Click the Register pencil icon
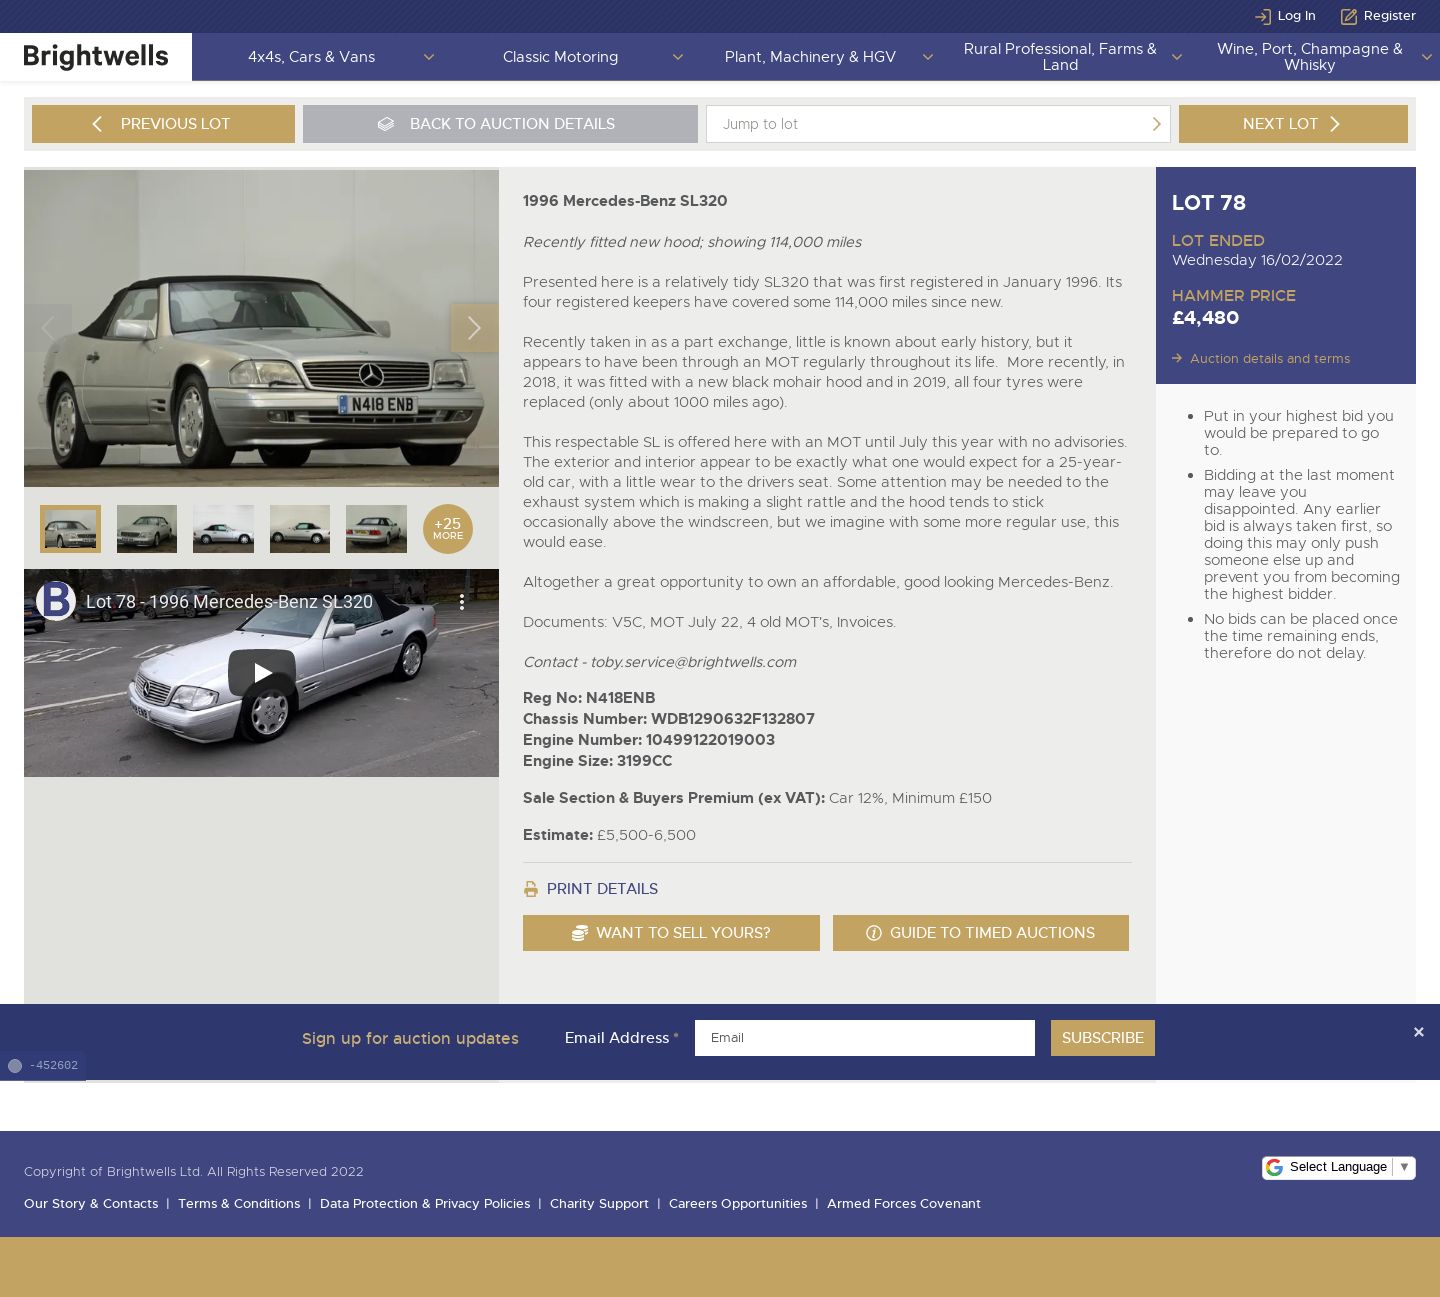The image size is (1440, 1297). [1348, 16]
